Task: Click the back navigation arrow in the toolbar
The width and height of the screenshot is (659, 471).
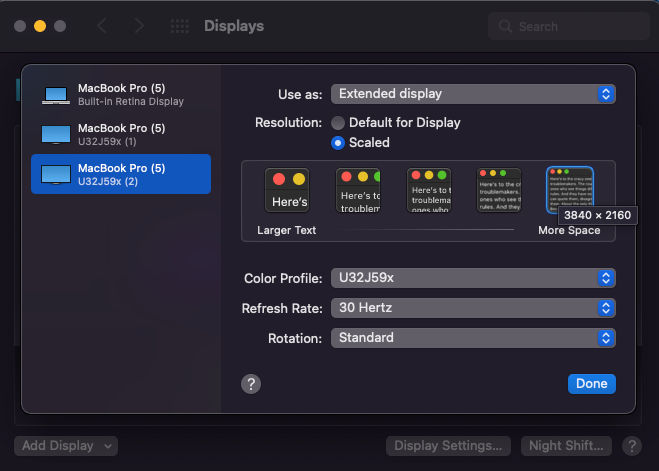Action: (x=102, y=26)
